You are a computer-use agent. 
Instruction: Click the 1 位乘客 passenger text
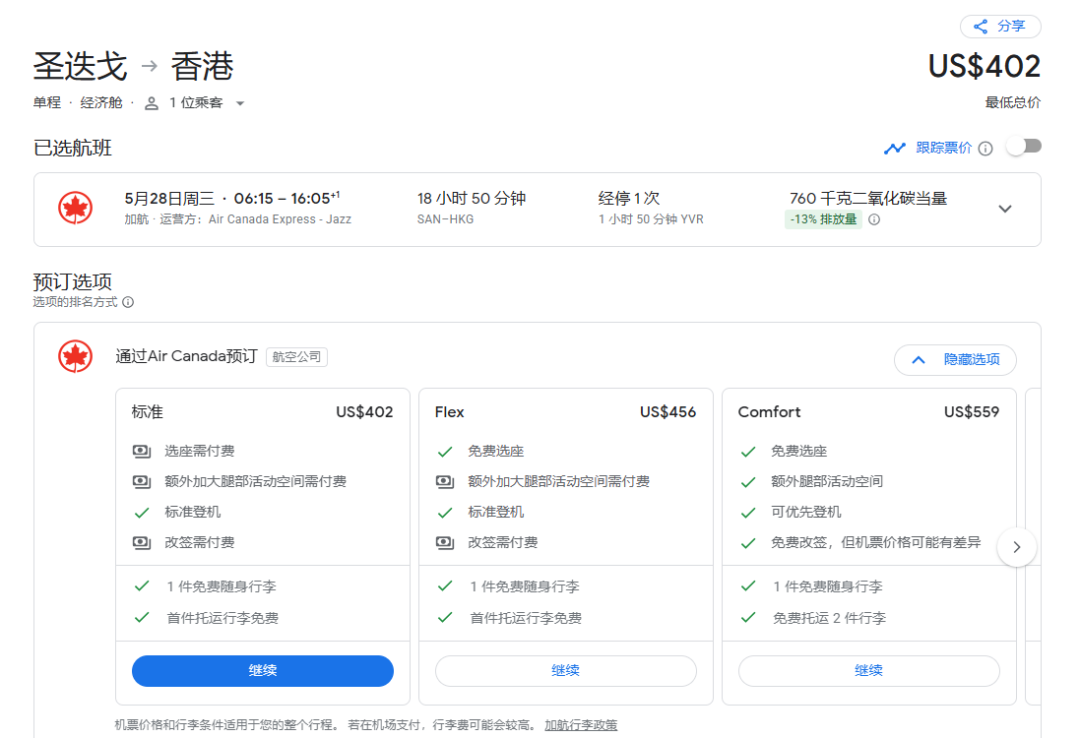(196, 103)
